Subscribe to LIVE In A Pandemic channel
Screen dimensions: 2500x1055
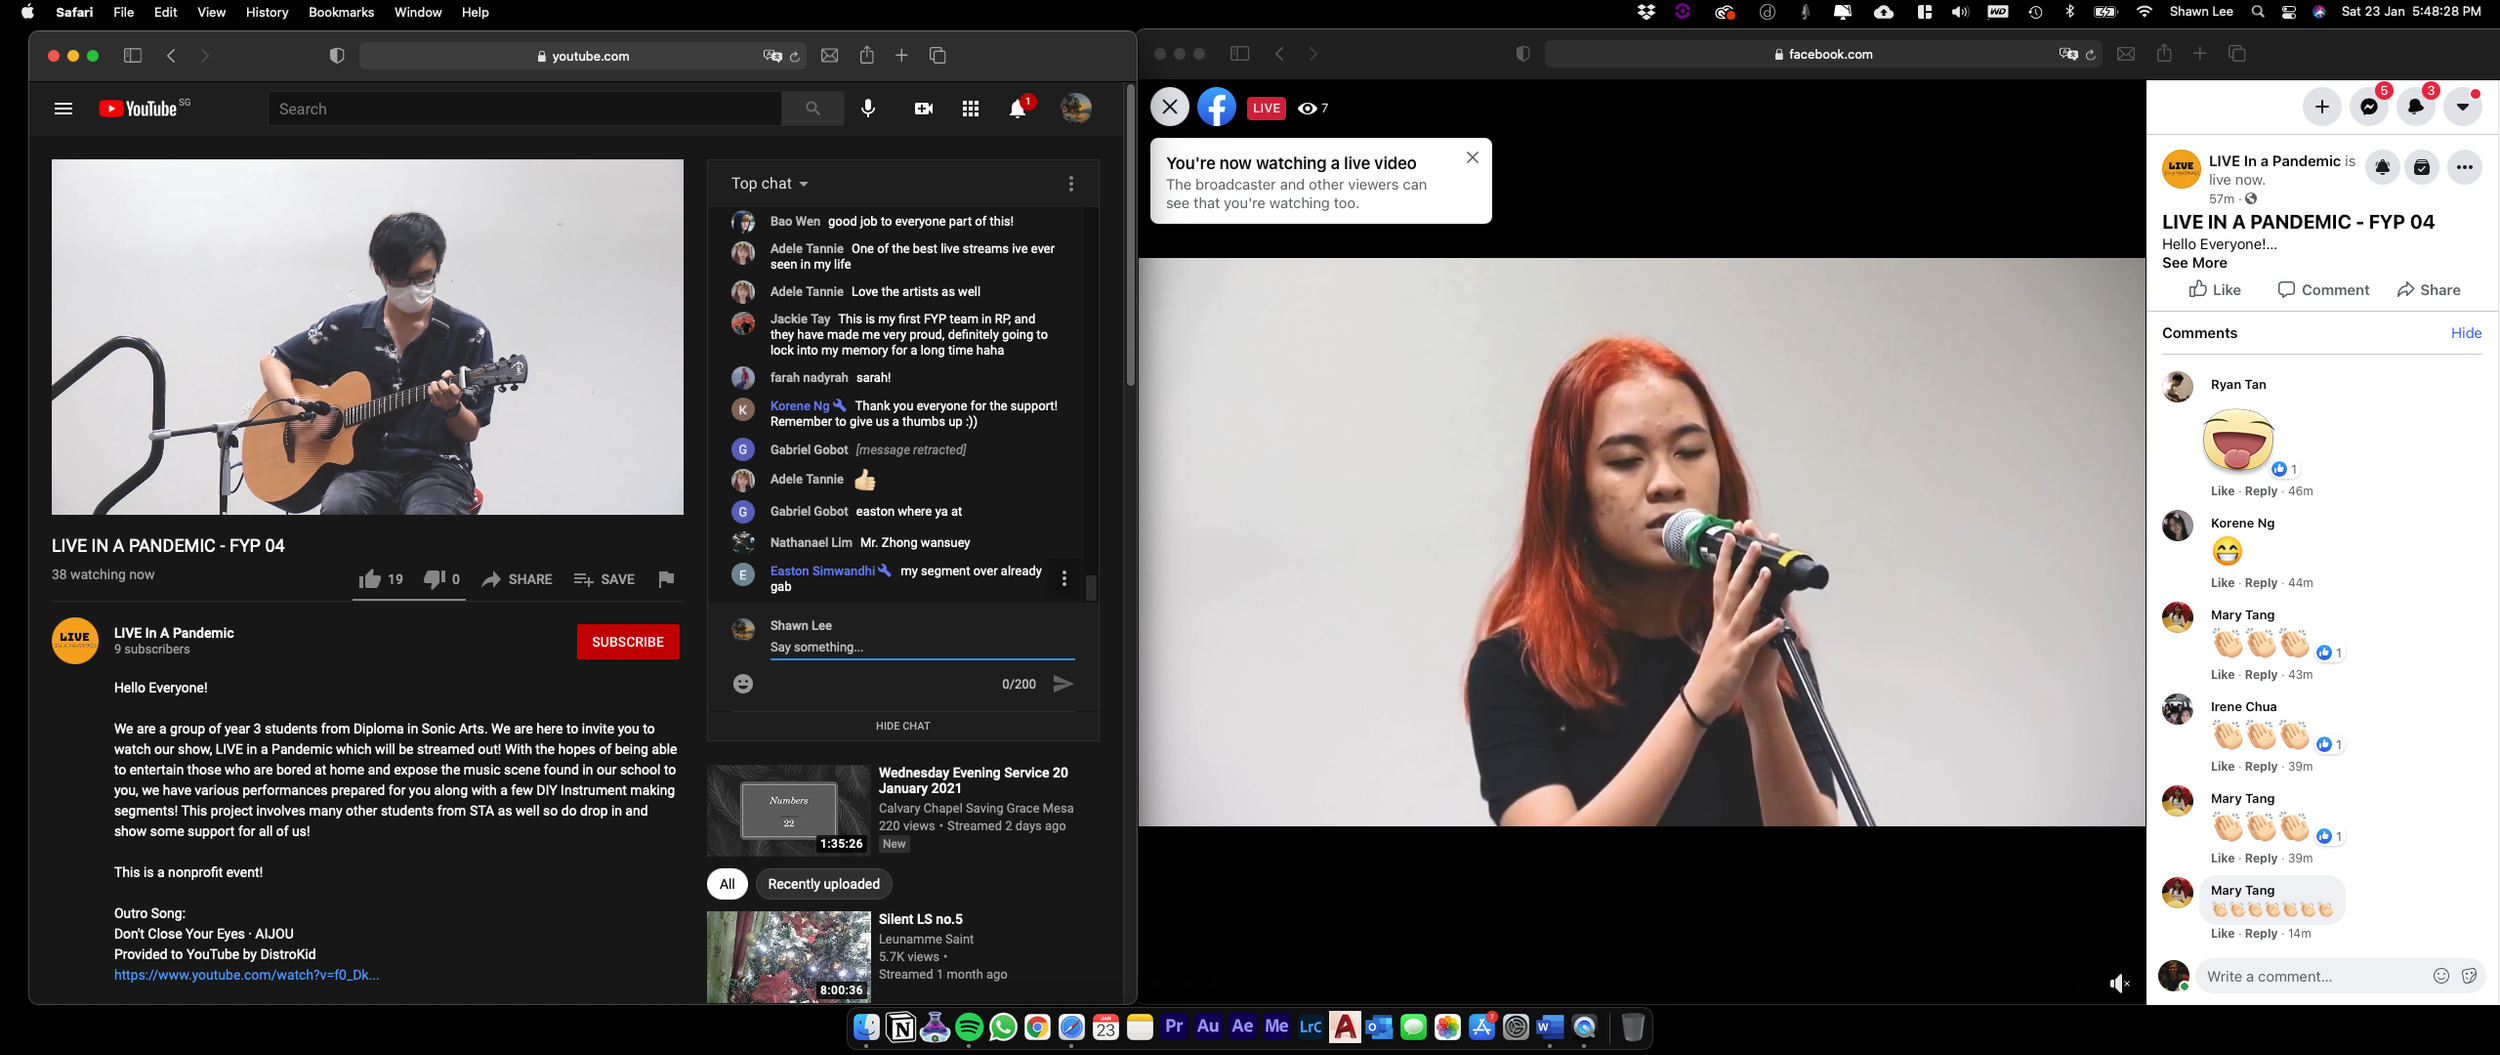point(627,641)
